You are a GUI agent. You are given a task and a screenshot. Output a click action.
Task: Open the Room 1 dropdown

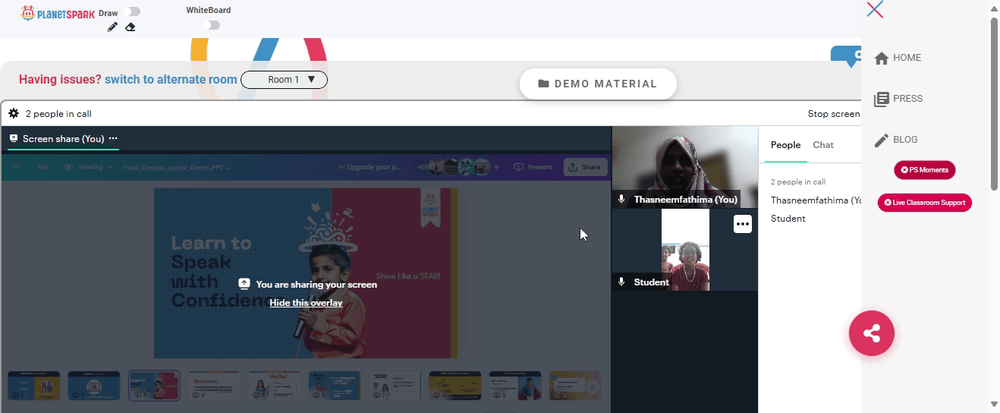tap(284, 80)
